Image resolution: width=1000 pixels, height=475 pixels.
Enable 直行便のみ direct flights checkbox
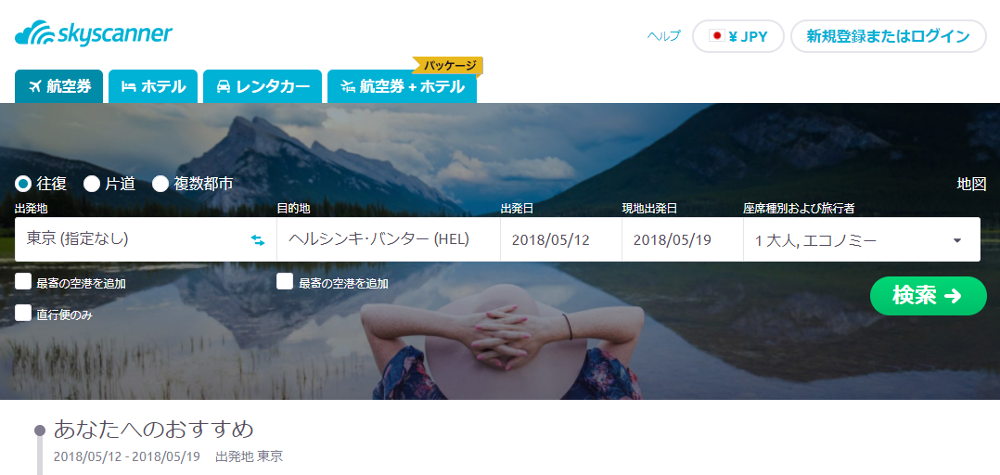point(24,313)
